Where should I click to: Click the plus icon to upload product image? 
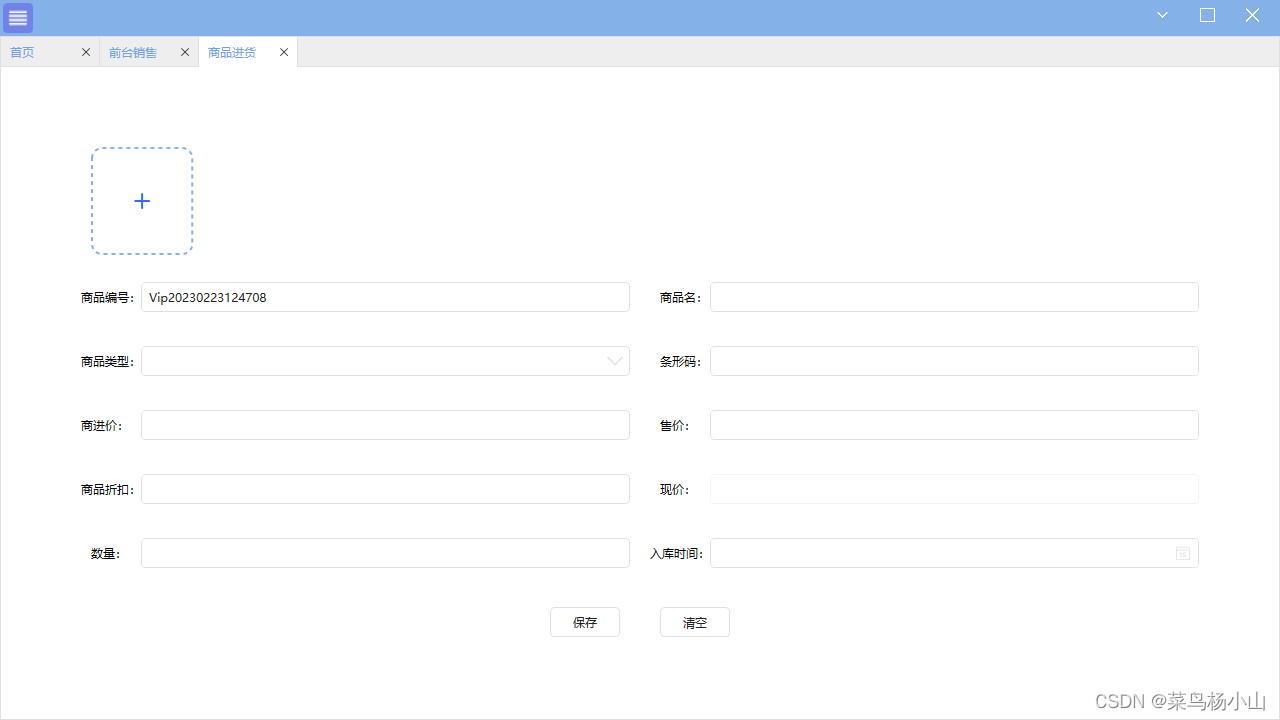142,201
